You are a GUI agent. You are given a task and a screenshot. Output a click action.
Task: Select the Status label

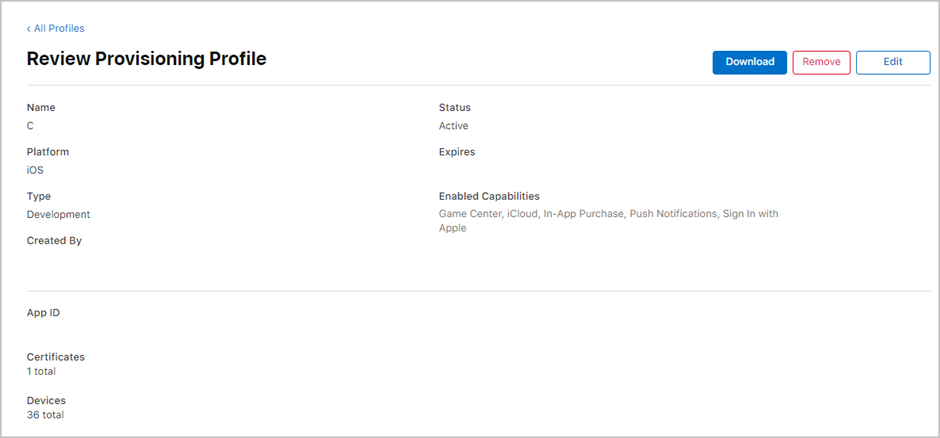(x=454, y=108)
